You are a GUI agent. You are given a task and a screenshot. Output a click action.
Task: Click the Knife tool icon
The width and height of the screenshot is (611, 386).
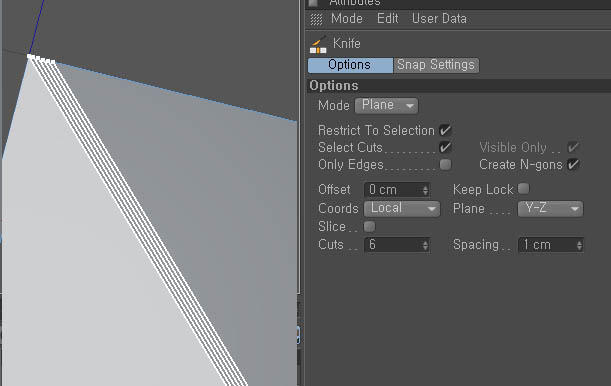(x=318, y=44)
